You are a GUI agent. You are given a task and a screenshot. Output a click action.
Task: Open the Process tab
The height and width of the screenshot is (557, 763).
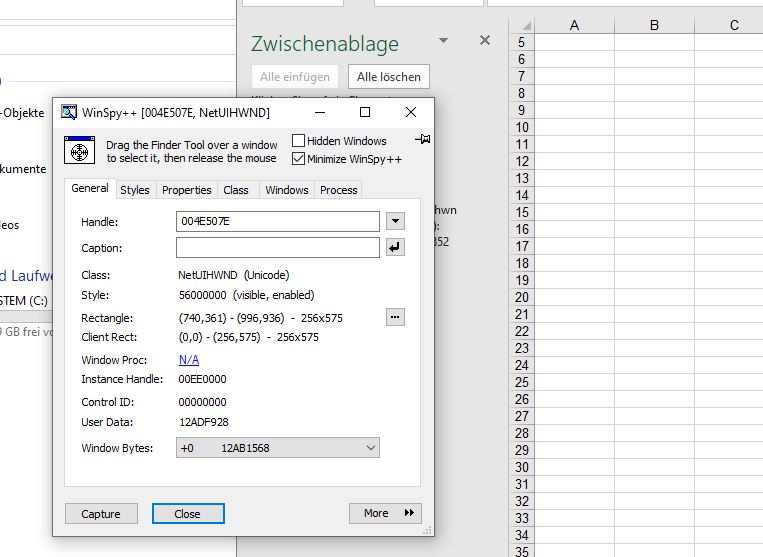coord(339,190)
